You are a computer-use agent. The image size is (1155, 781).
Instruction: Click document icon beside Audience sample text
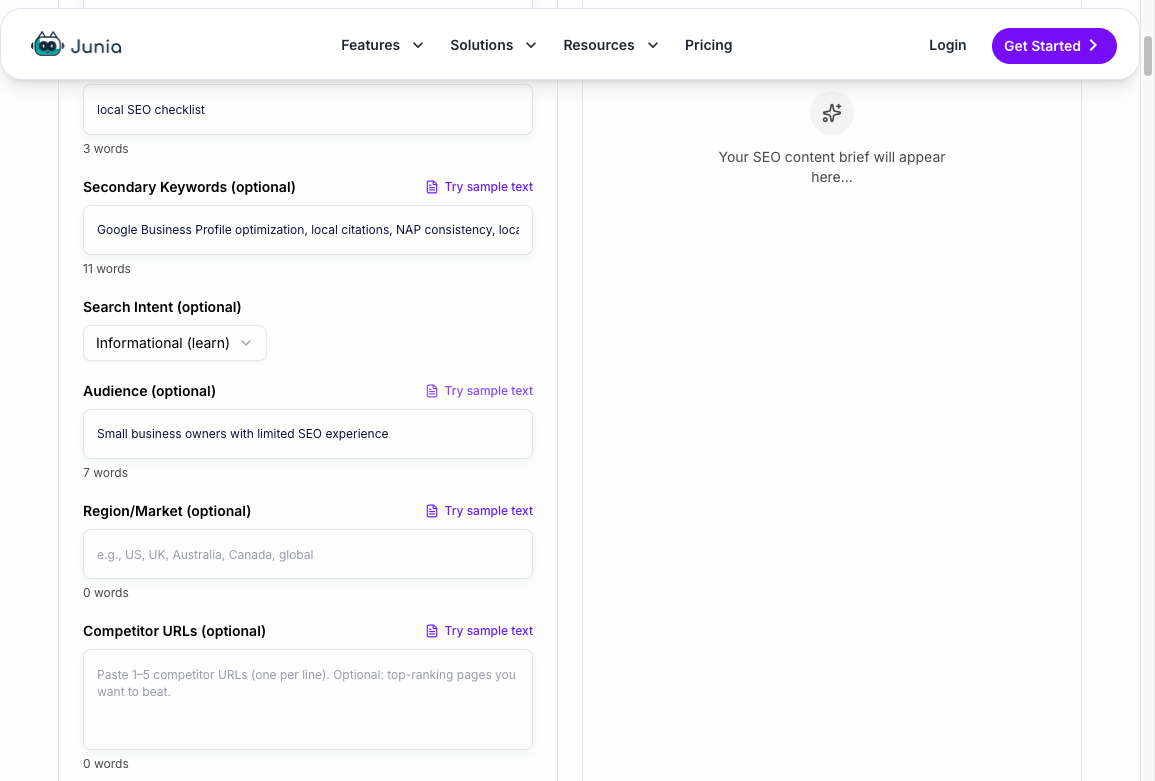[x=432, y=391]
